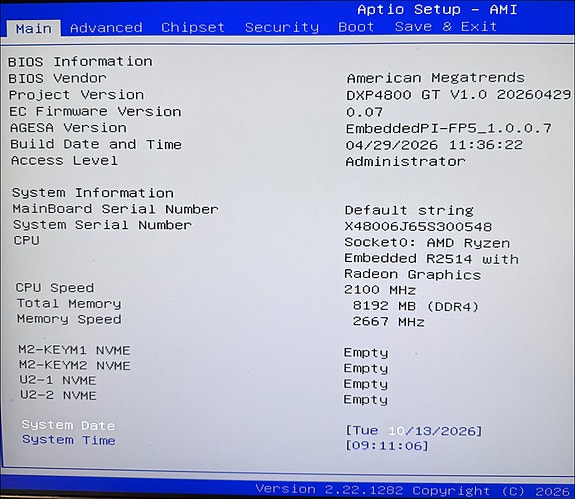Click the System Serial Number label
This screenshot has height=499, width=575.
[102, 225]
